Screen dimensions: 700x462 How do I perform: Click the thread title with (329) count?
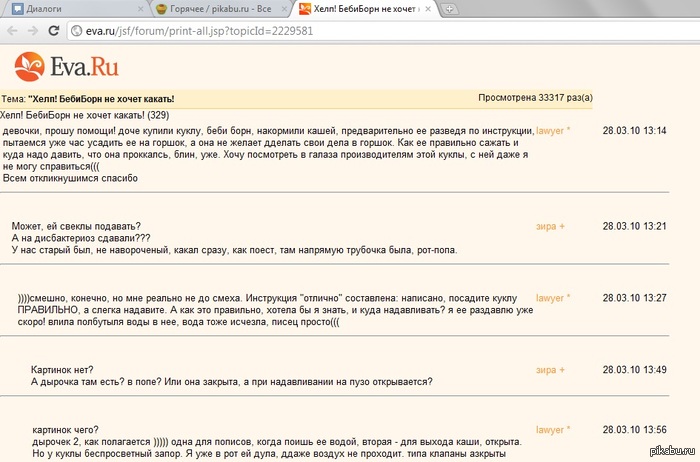coord(84,115)
